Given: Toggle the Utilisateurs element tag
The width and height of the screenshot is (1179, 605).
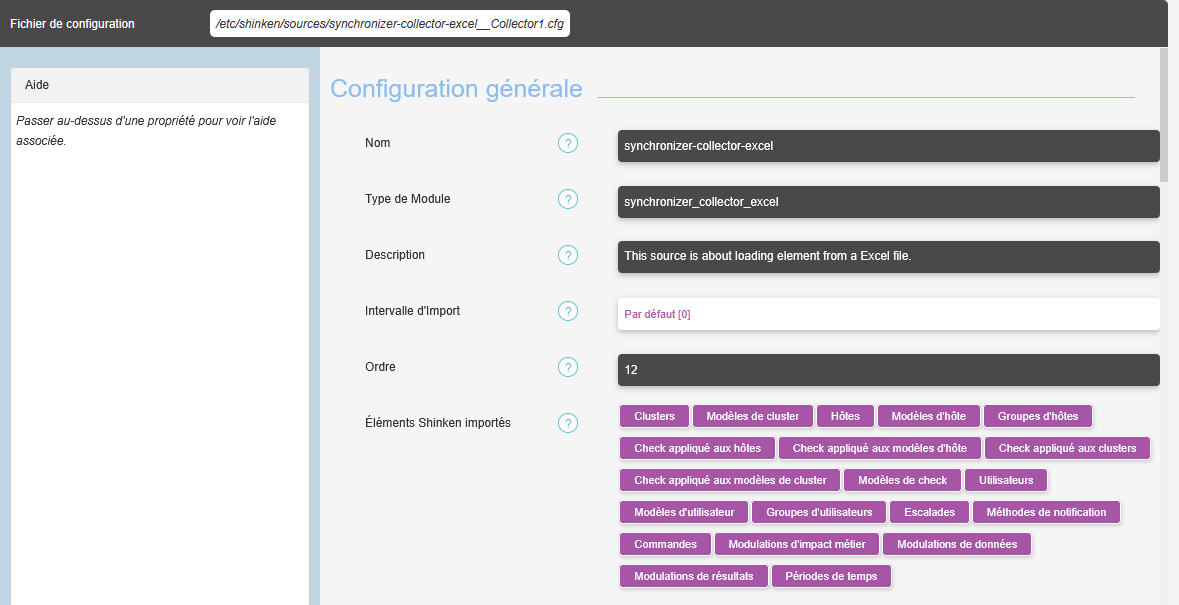Looking at the screenshot, I should (1006, 480).
